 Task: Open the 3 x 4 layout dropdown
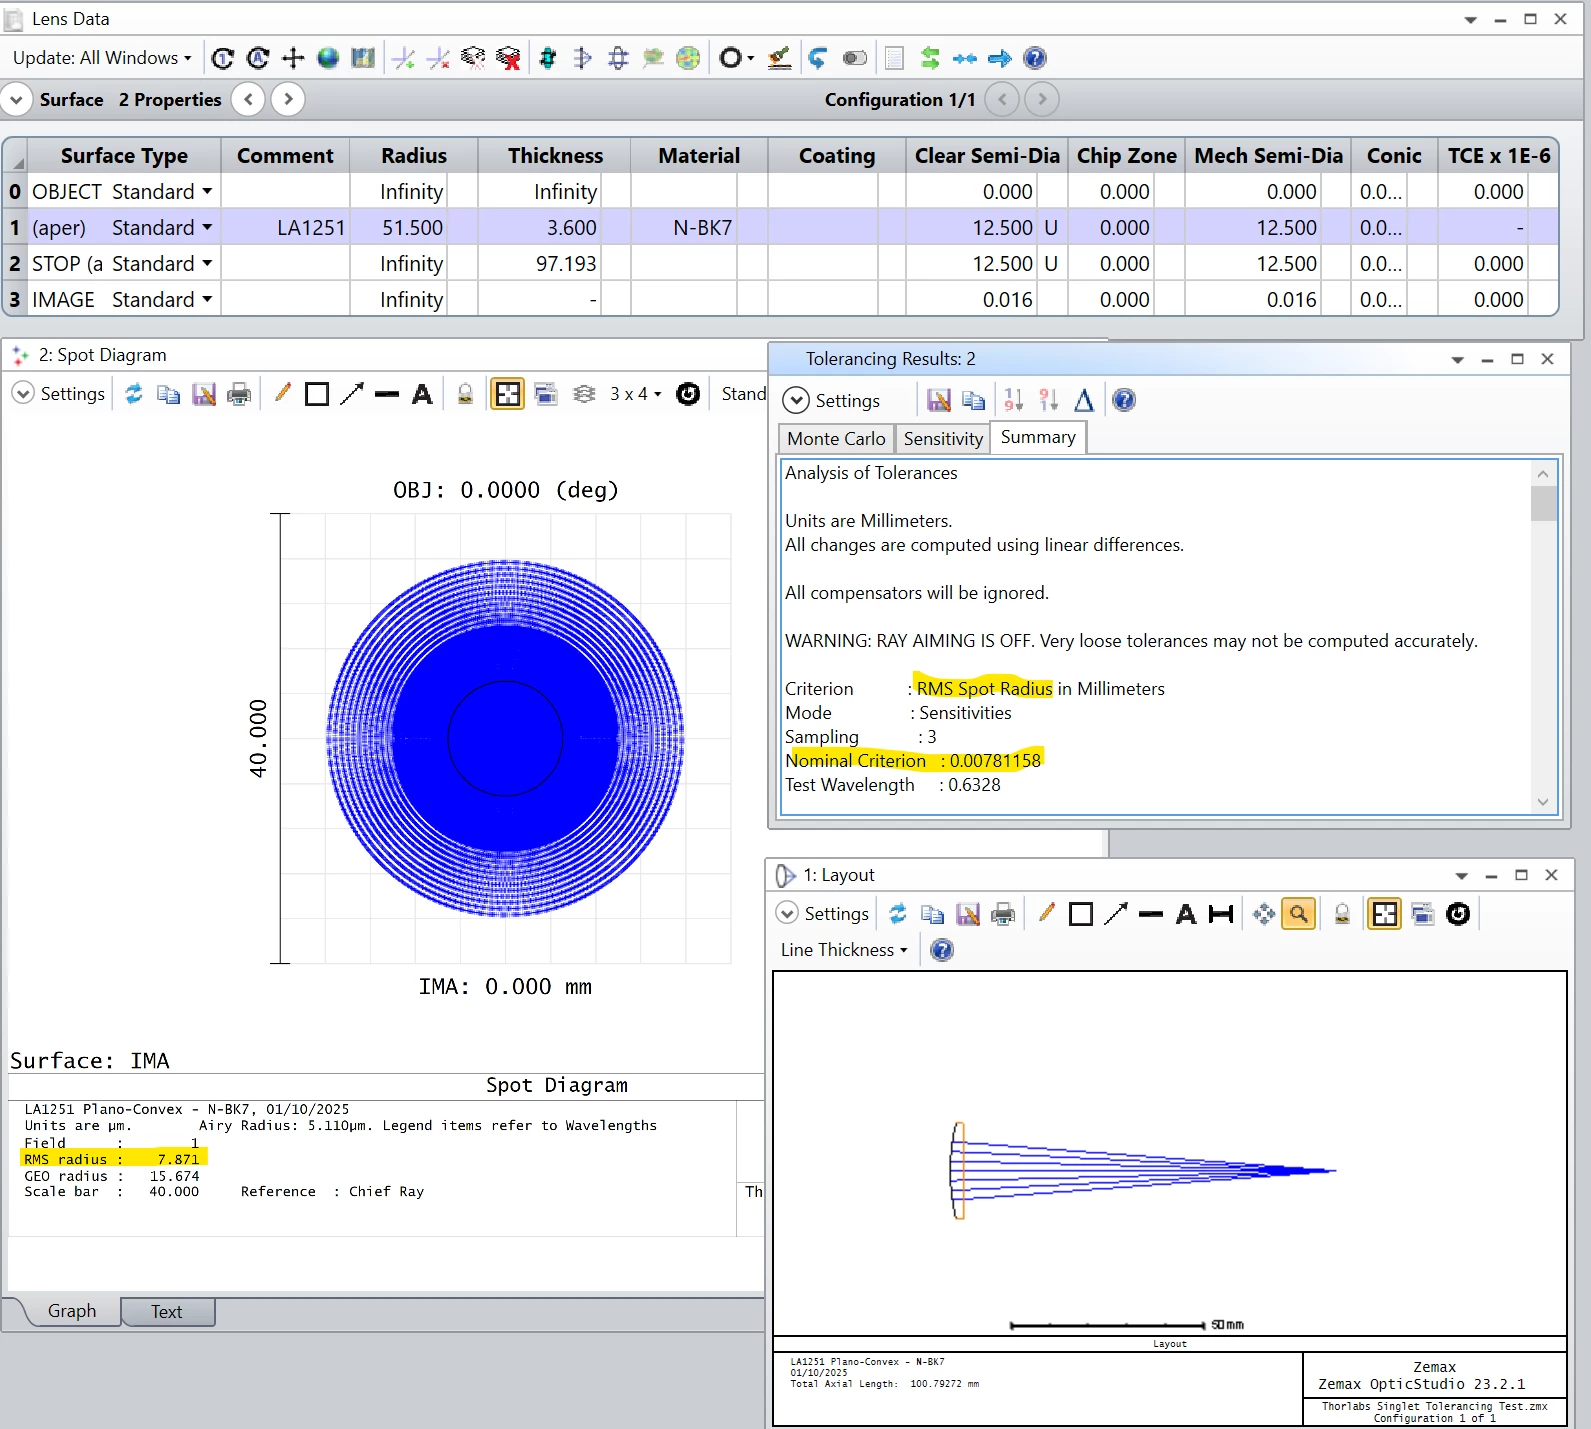point(636,394)
